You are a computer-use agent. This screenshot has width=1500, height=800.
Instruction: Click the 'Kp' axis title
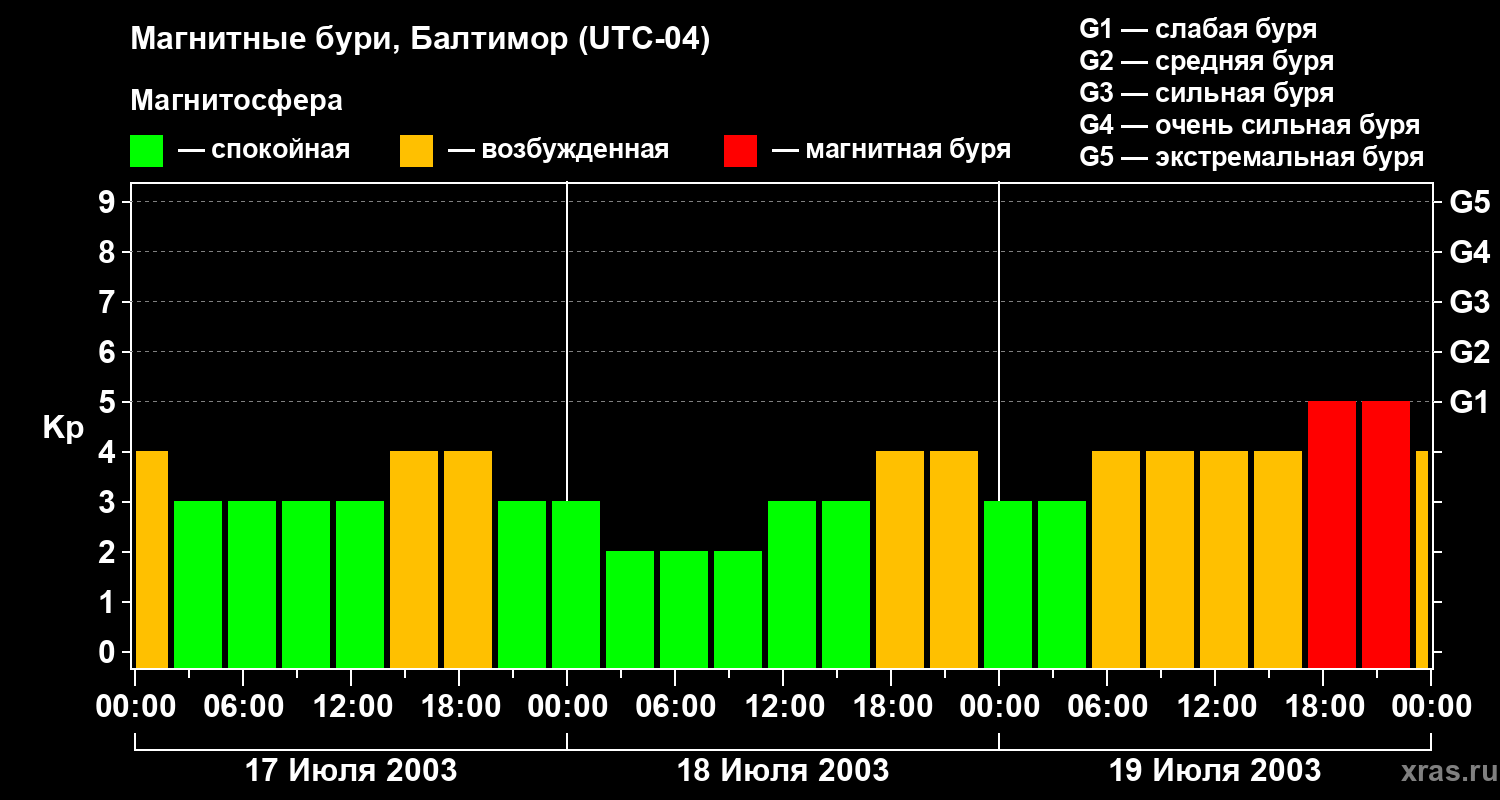tap(63, 427)
